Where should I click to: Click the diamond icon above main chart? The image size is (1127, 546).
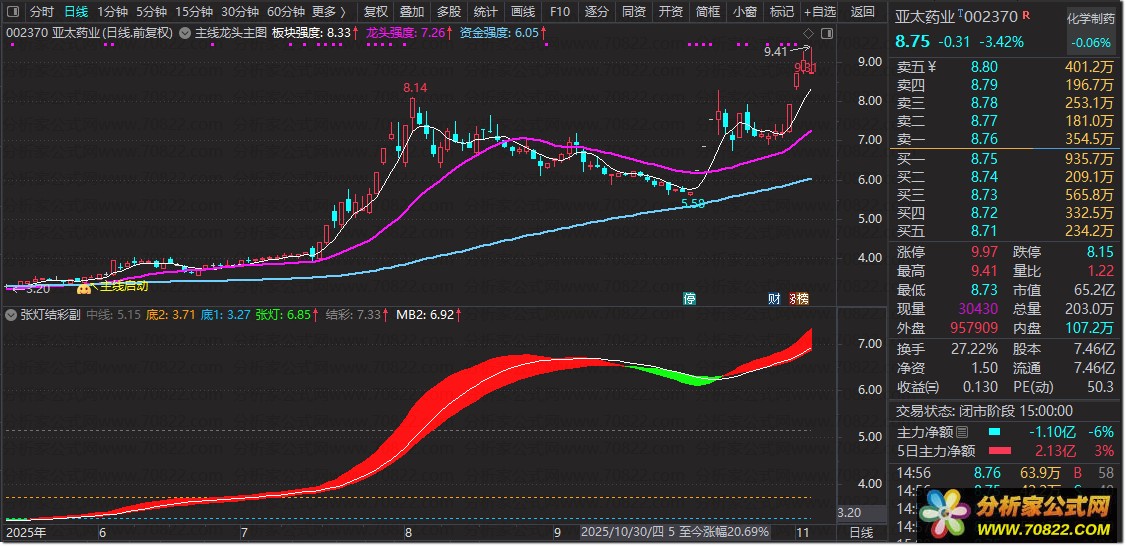click(808, 33)
